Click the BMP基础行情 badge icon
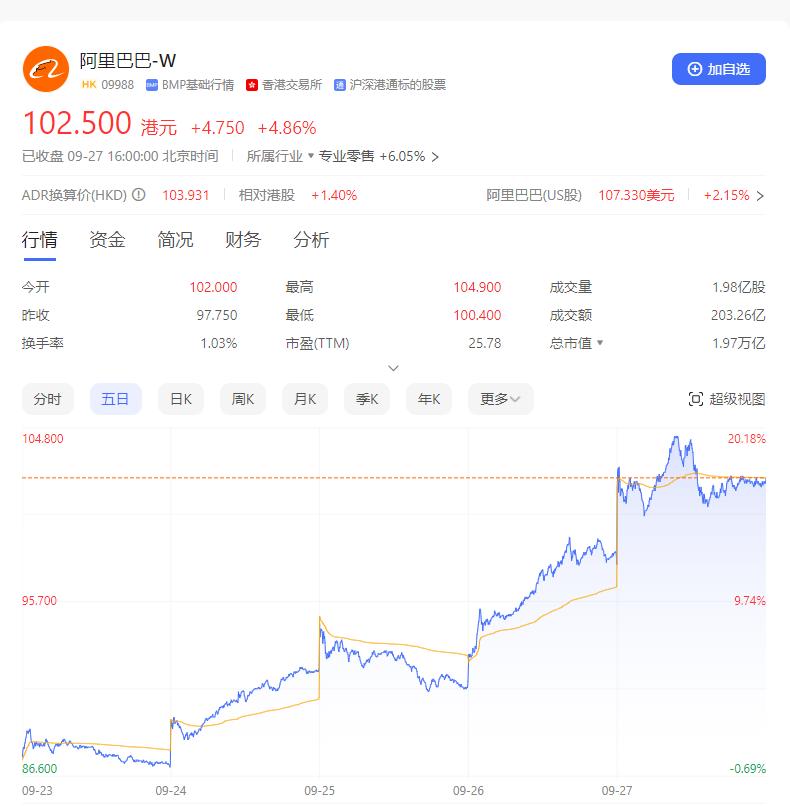790x806 pixels. pos(152,85)
